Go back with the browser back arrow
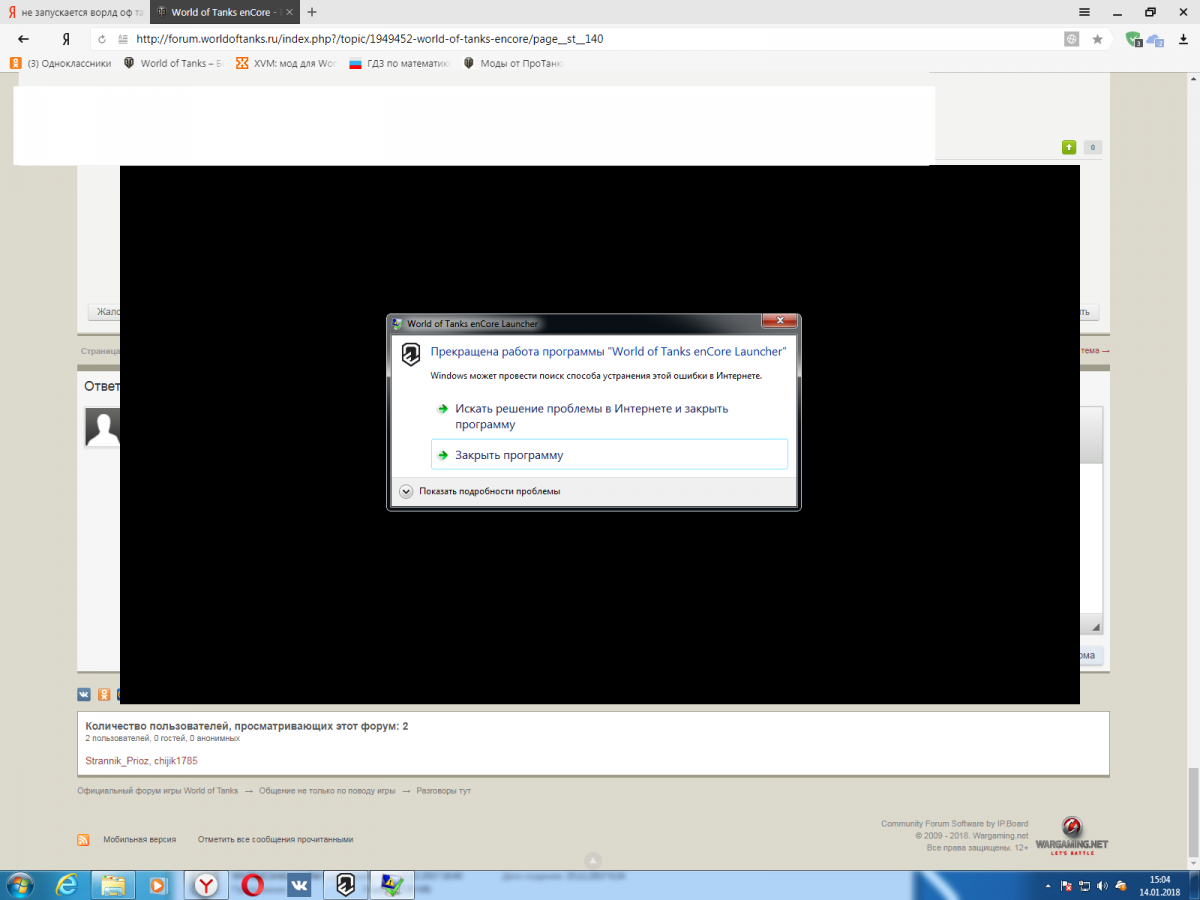The image size is (1200, 900). coord(23,39)
